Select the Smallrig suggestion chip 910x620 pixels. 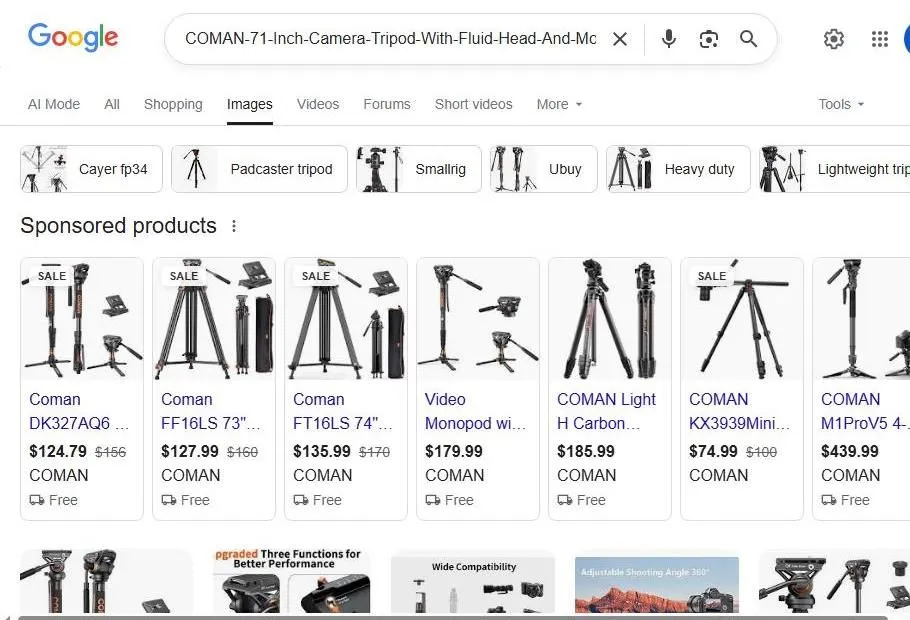(419, 169)
